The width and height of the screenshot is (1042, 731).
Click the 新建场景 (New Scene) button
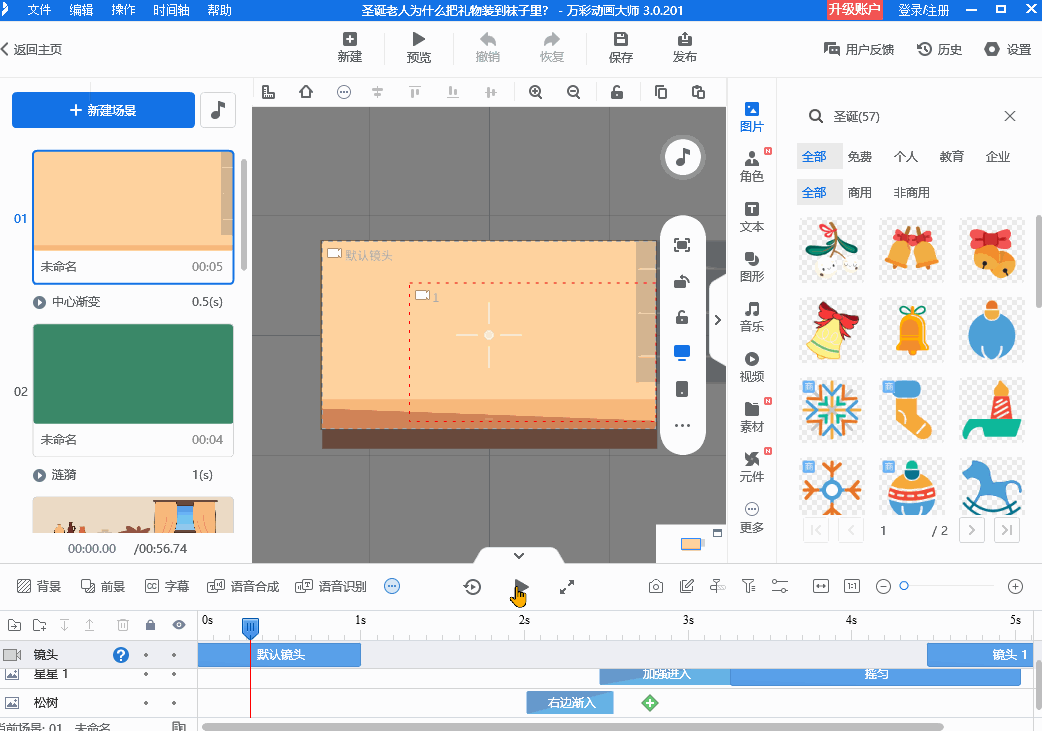[x=103, y=110]
